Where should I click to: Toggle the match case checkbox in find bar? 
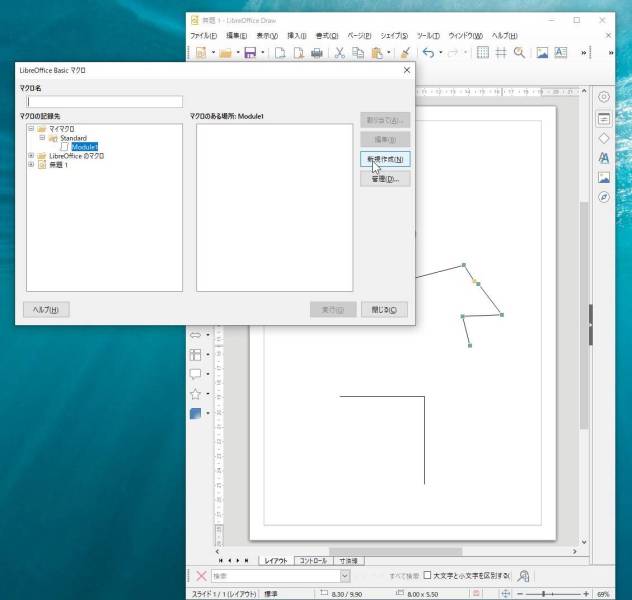[x=427, y=575]
